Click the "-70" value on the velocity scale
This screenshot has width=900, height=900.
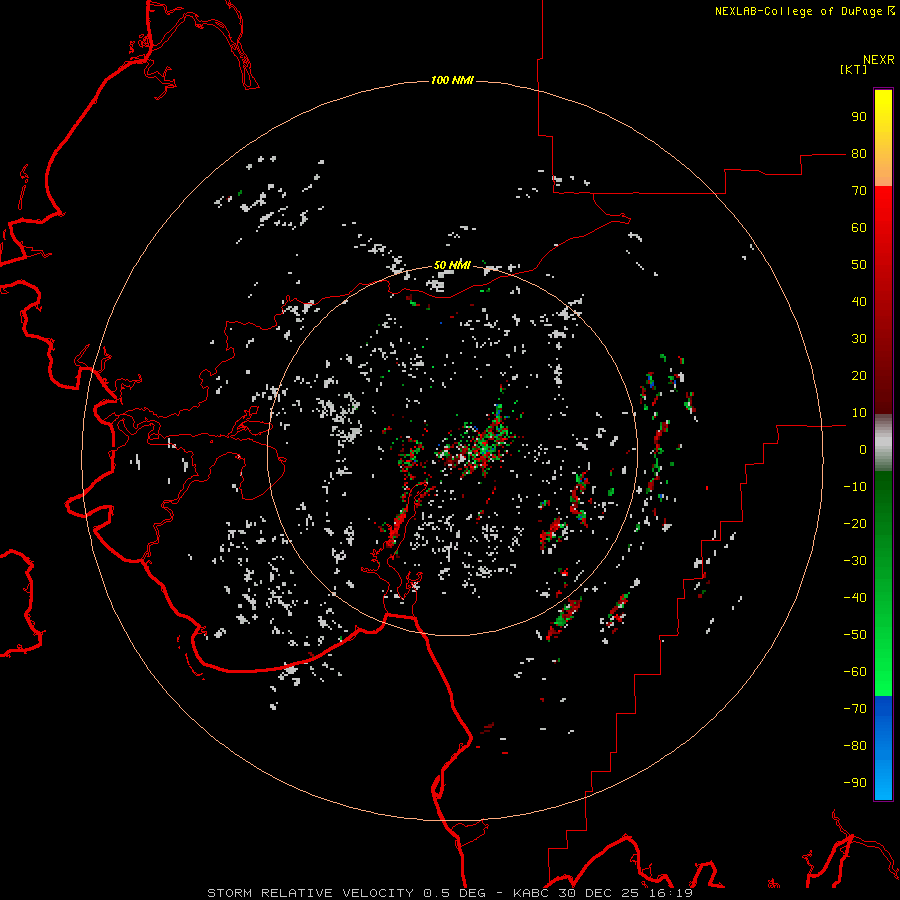855,709
